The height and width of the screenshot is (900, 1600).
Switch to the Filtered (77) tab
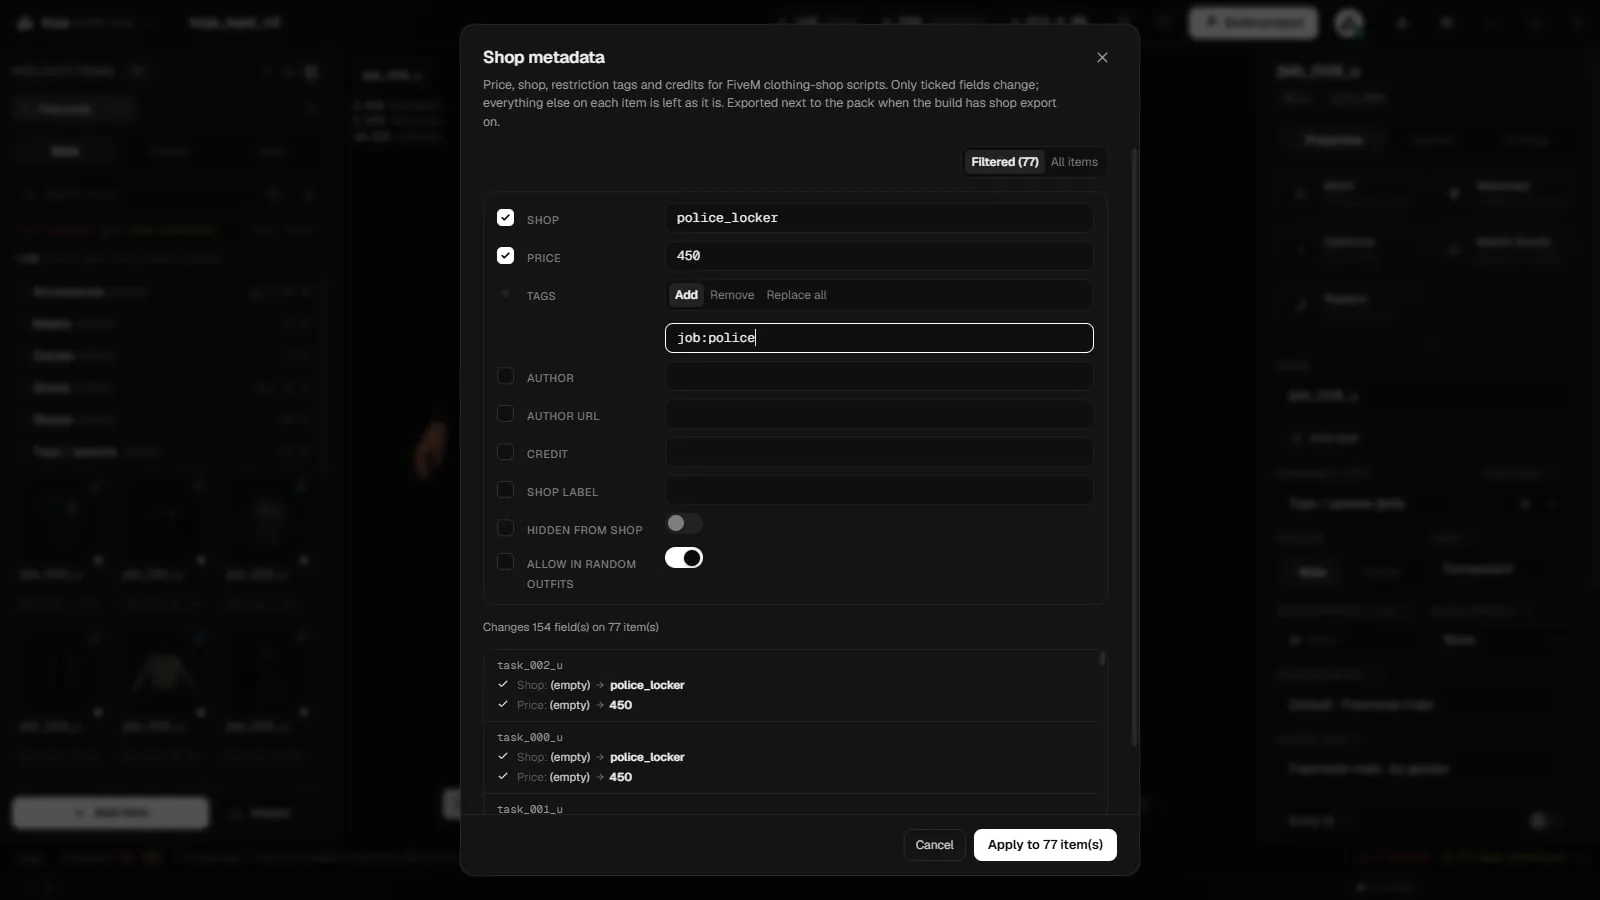(x=1005, y=162)
